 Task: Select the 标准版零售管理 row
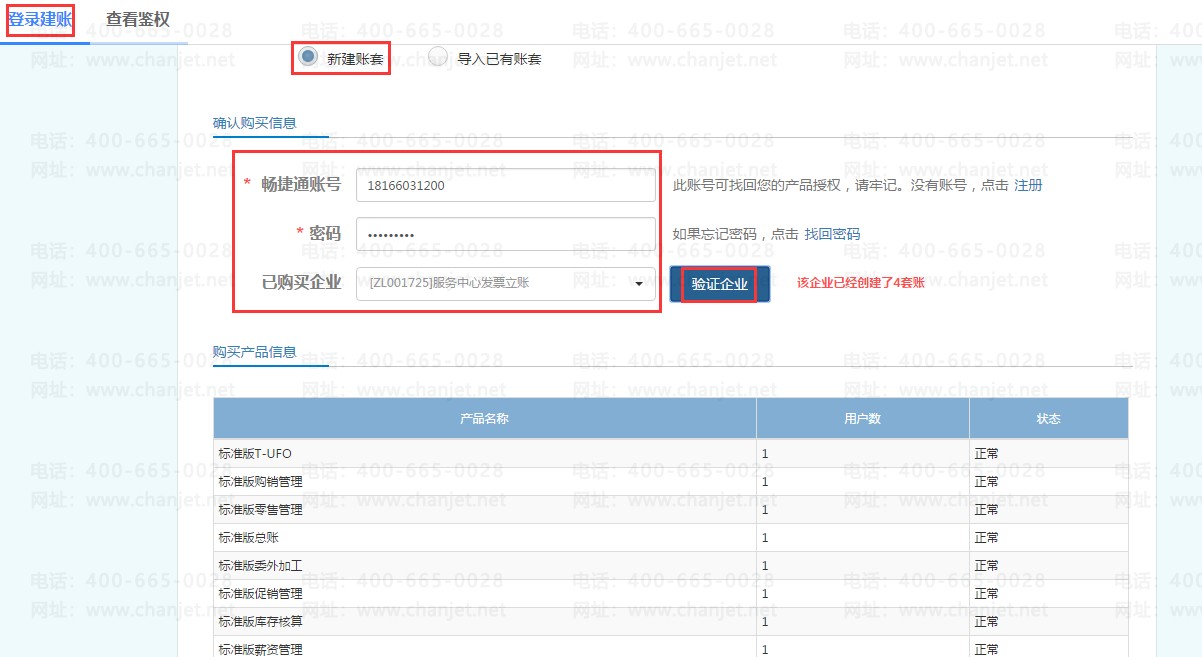tap(671, 509)
